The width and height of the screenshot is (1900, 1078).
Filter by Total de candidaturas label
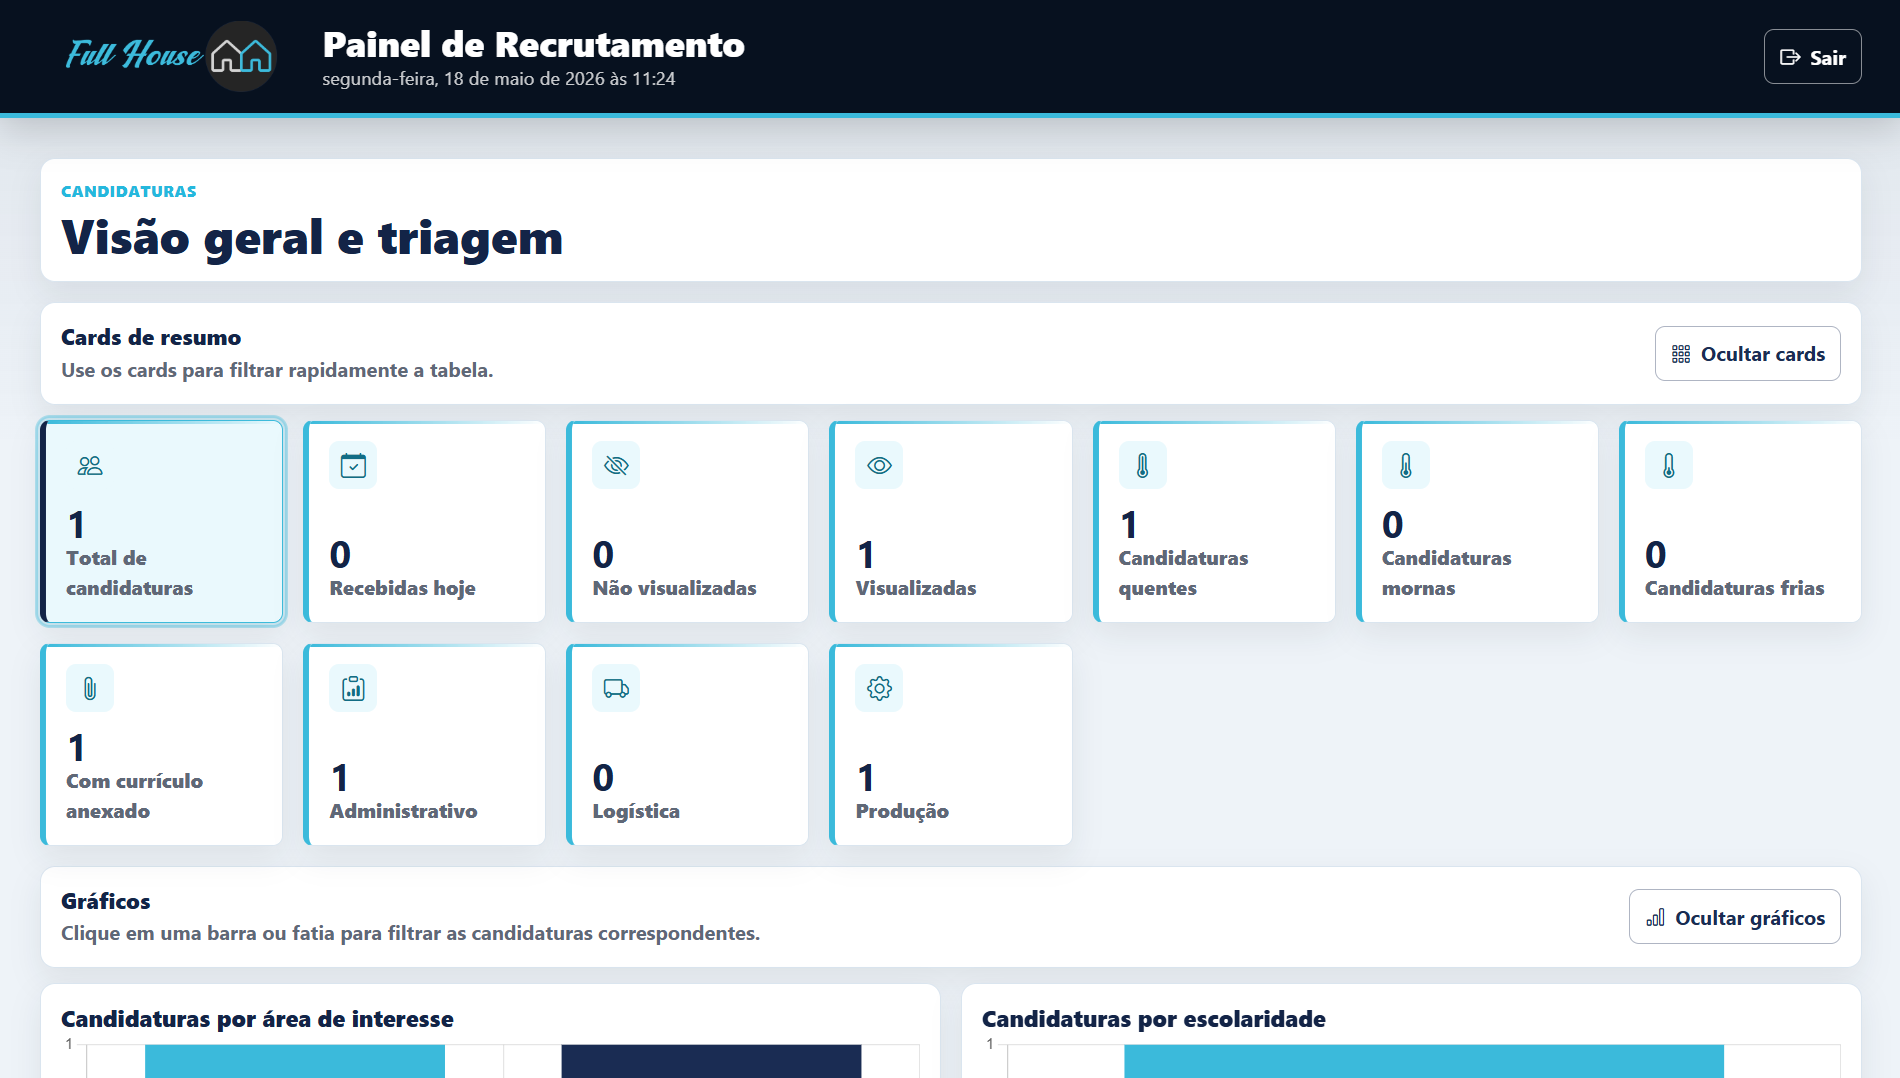(129, 573)
